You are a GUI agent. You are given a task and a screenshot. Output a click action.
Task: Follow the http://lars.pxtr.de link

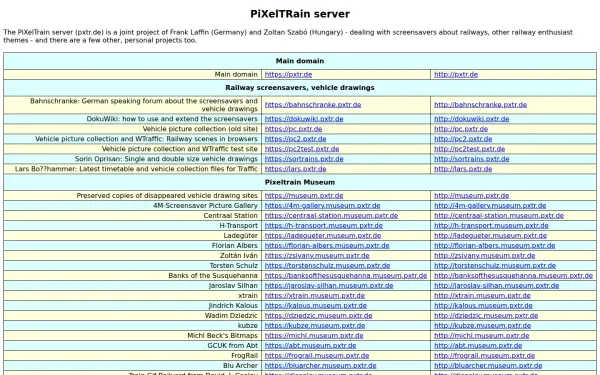tap(463, 169)
